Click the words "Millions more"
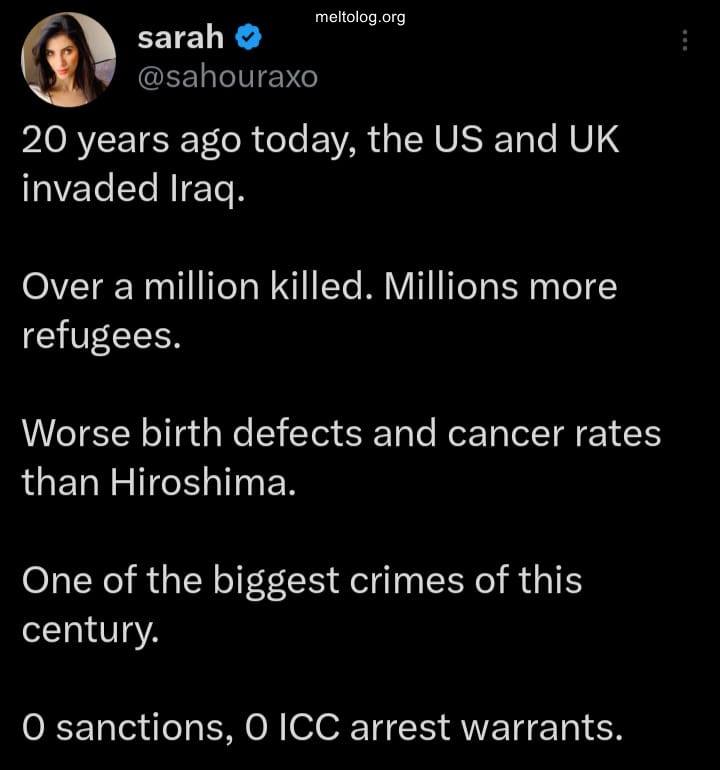Screen dimensions: 720x770 (501, 287)
